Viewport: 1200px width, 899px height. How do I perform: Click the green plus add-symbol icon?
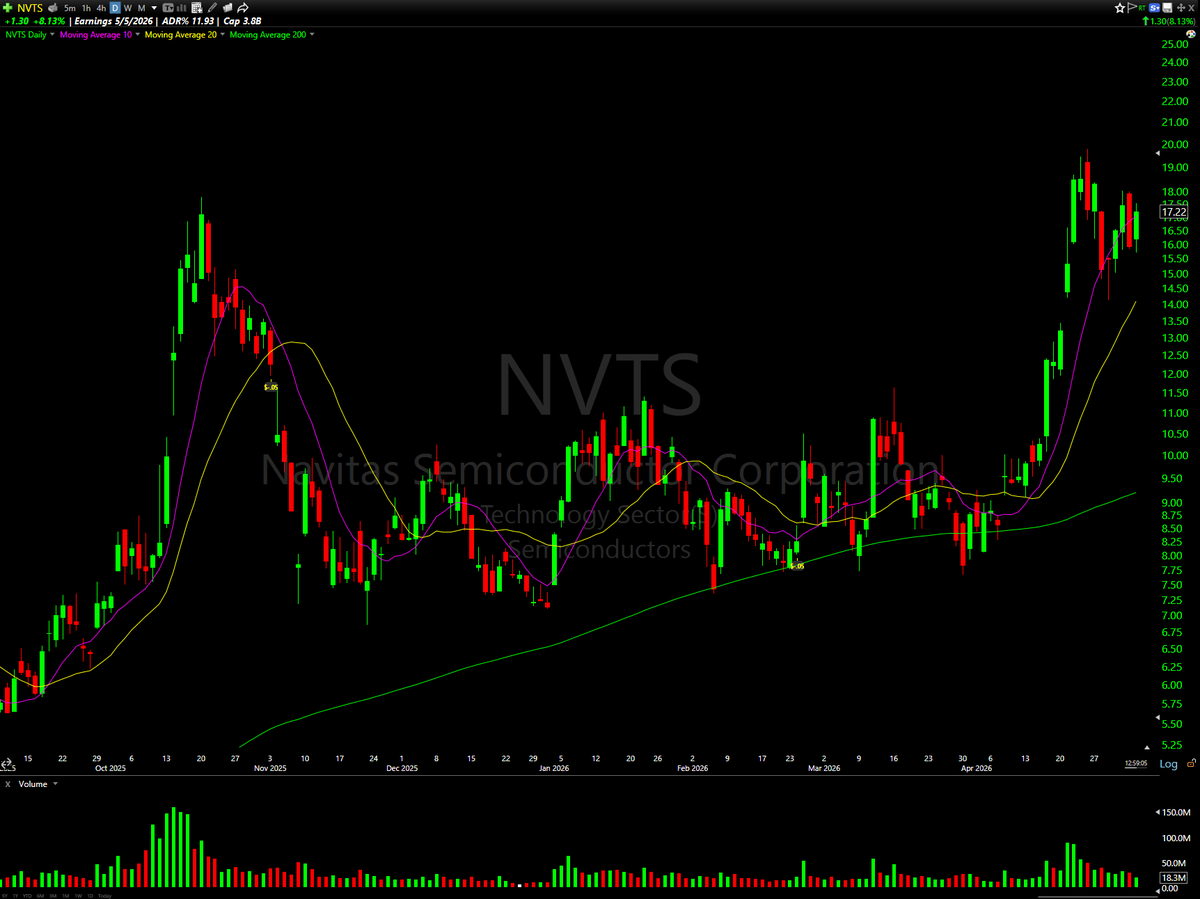pyautogui.click(x=8, y=8)
